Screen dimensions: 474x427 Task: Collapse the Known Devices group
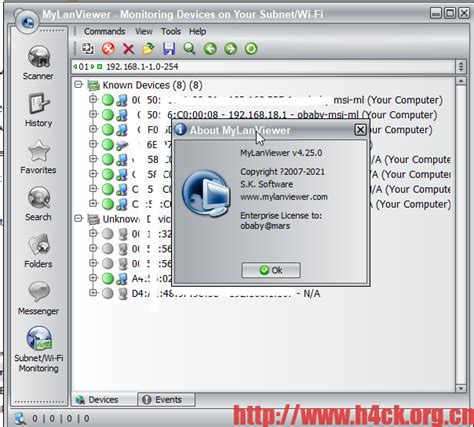79,84
